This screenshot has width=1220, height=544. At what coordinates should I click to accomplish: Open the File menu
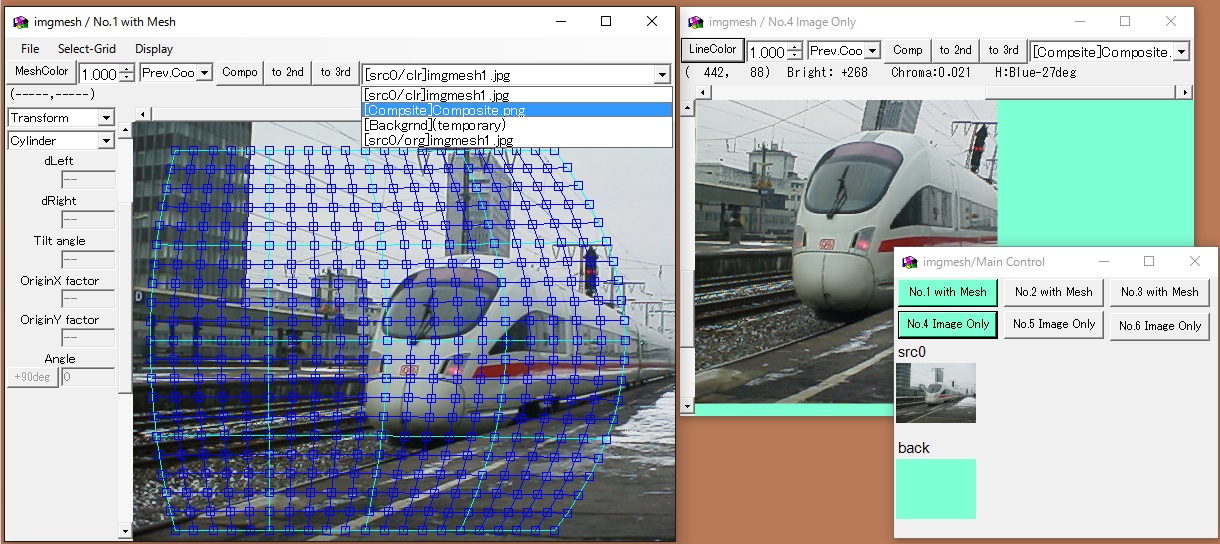30,48
